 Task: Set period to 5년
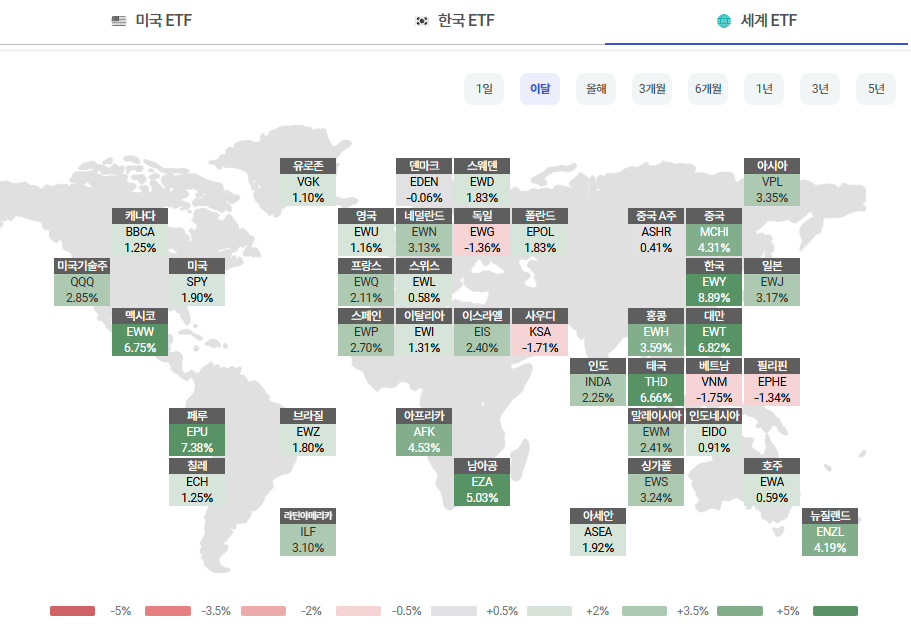(x=876, y=89)
